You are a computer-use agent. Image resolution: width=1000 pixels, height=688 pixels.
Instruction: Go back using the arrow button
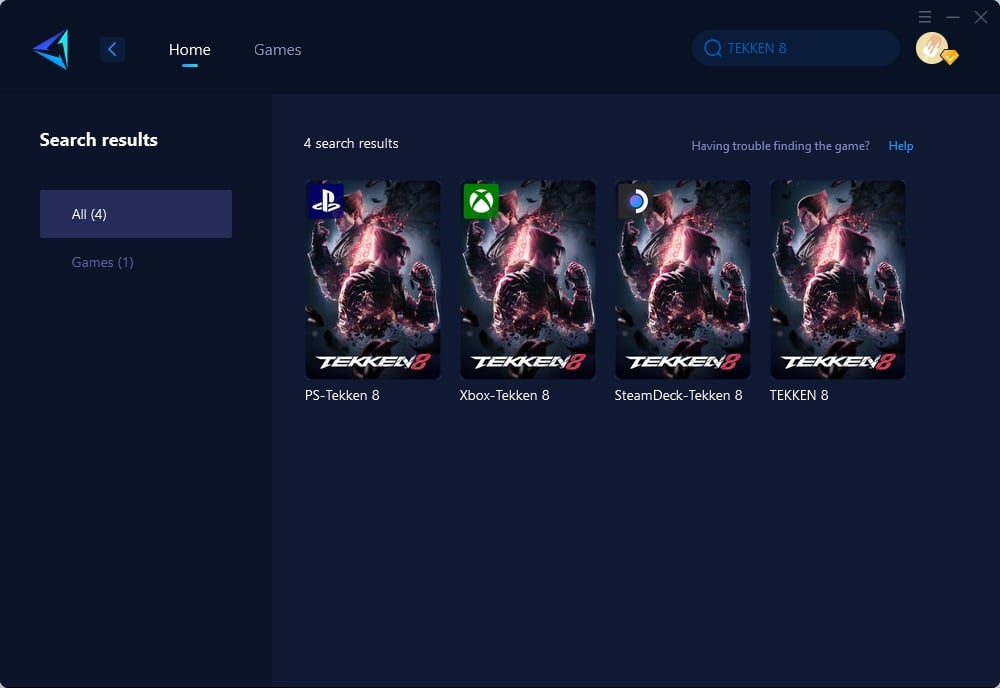[112, 49]
